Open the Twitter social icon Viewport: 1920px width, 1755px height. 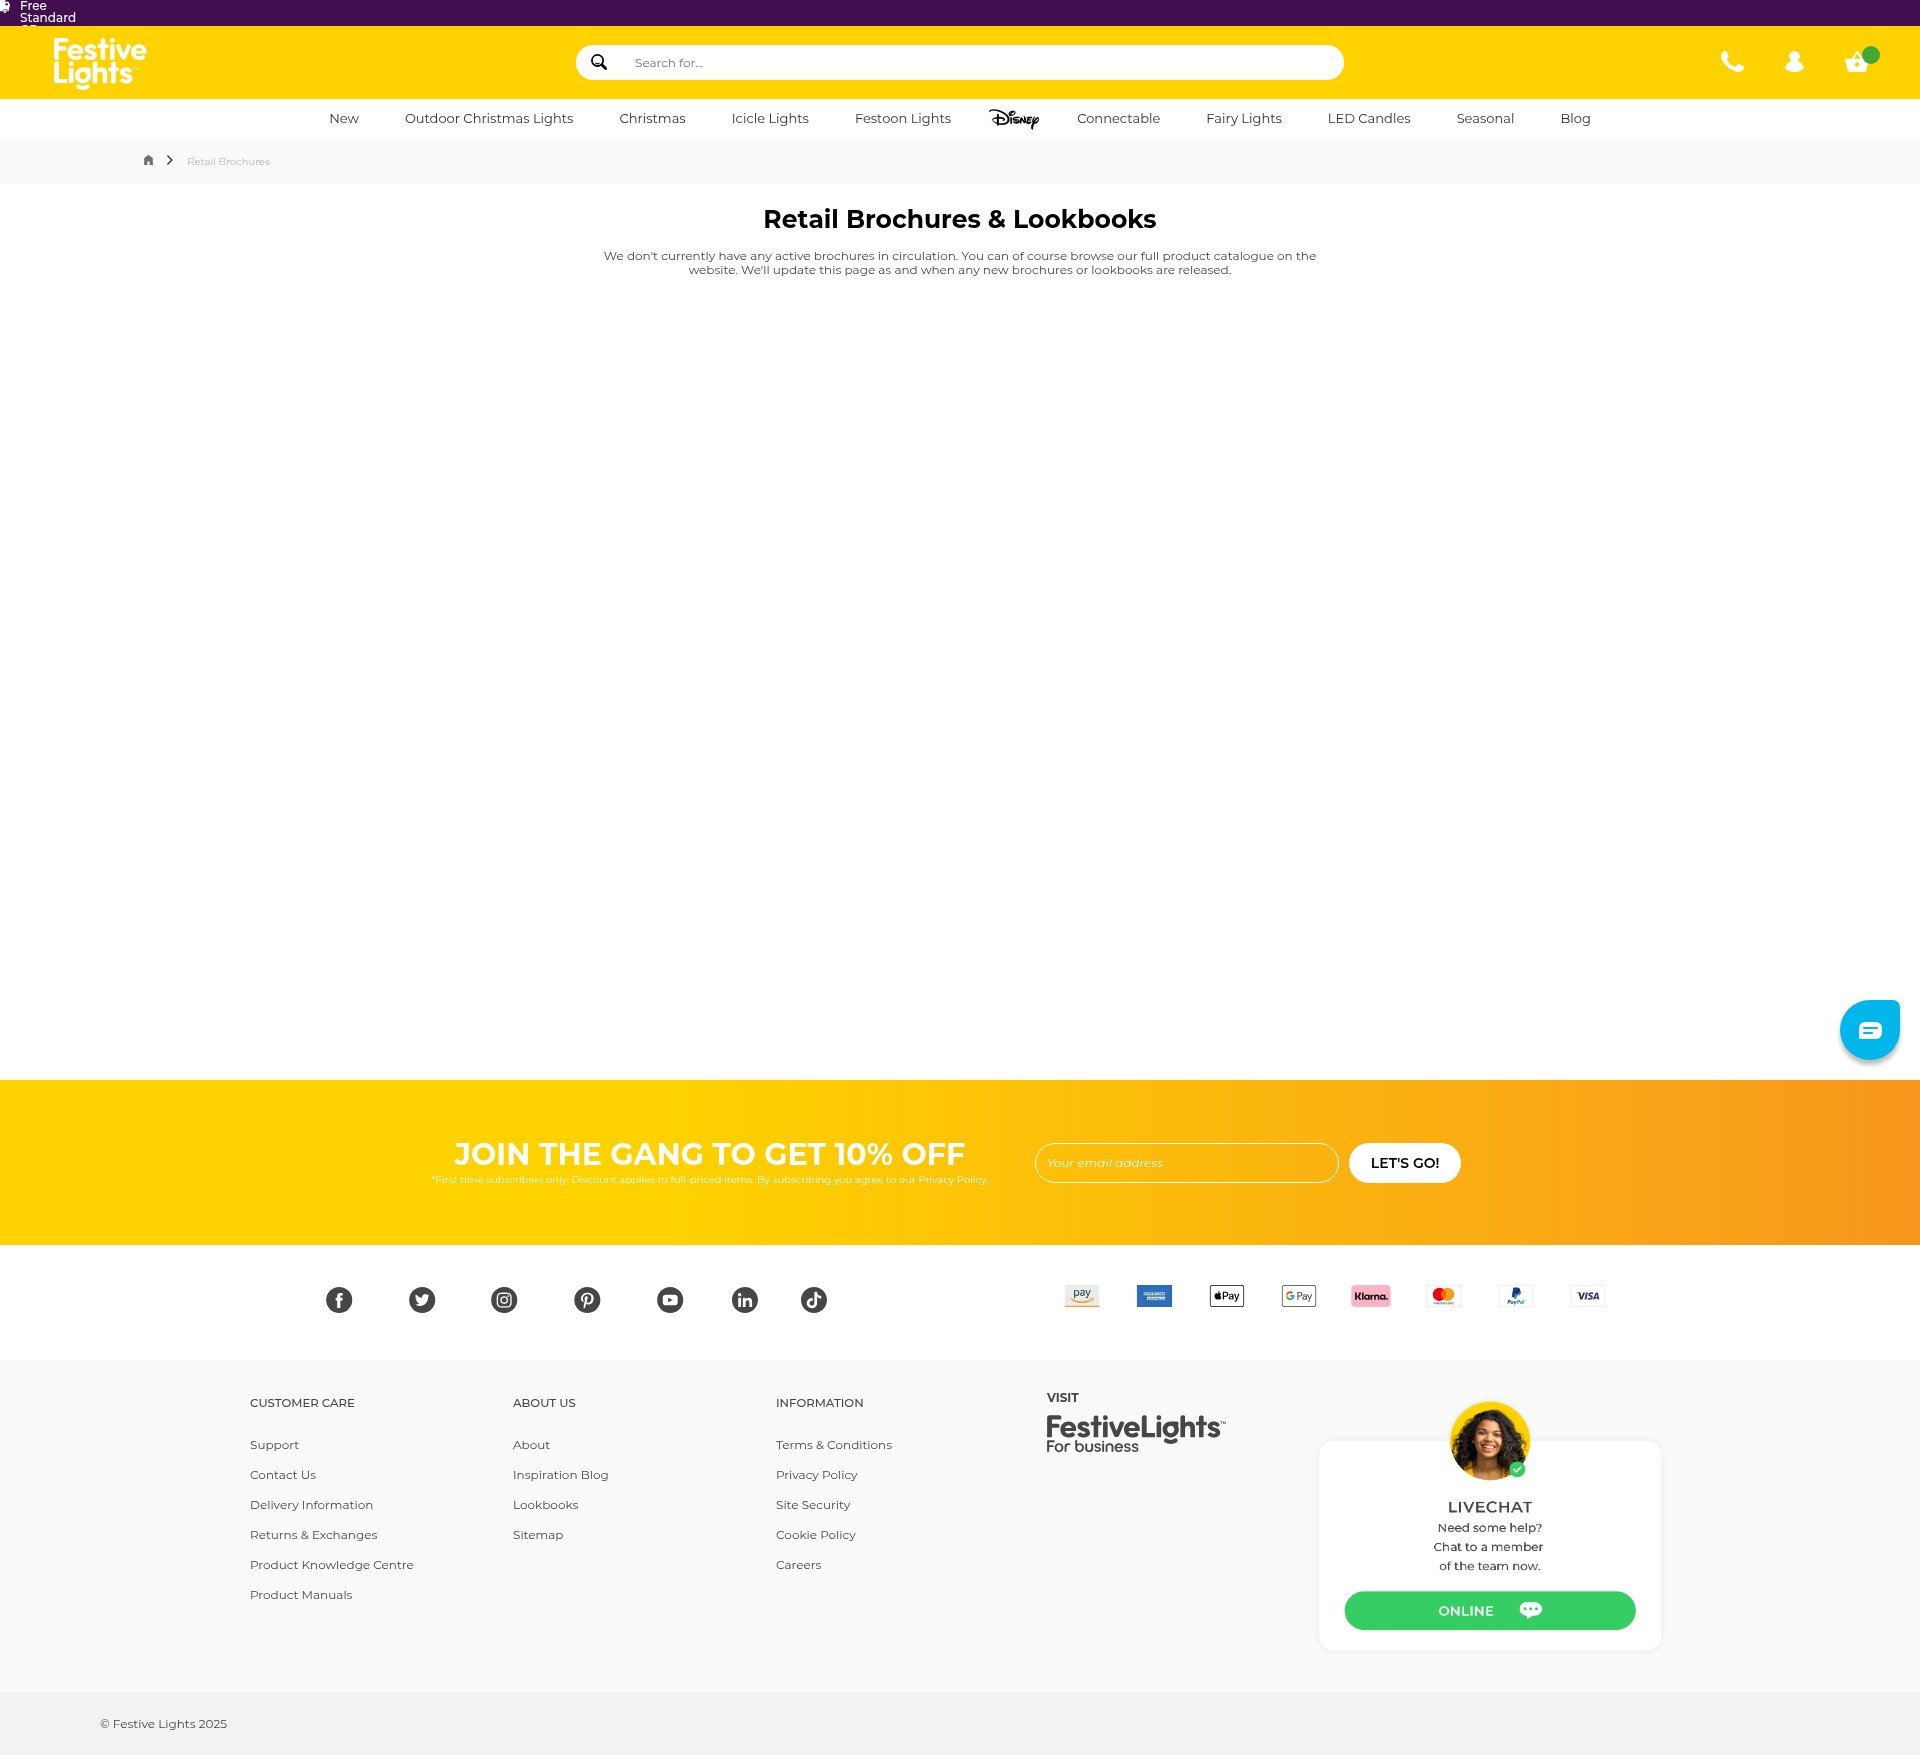point(422,1300)
